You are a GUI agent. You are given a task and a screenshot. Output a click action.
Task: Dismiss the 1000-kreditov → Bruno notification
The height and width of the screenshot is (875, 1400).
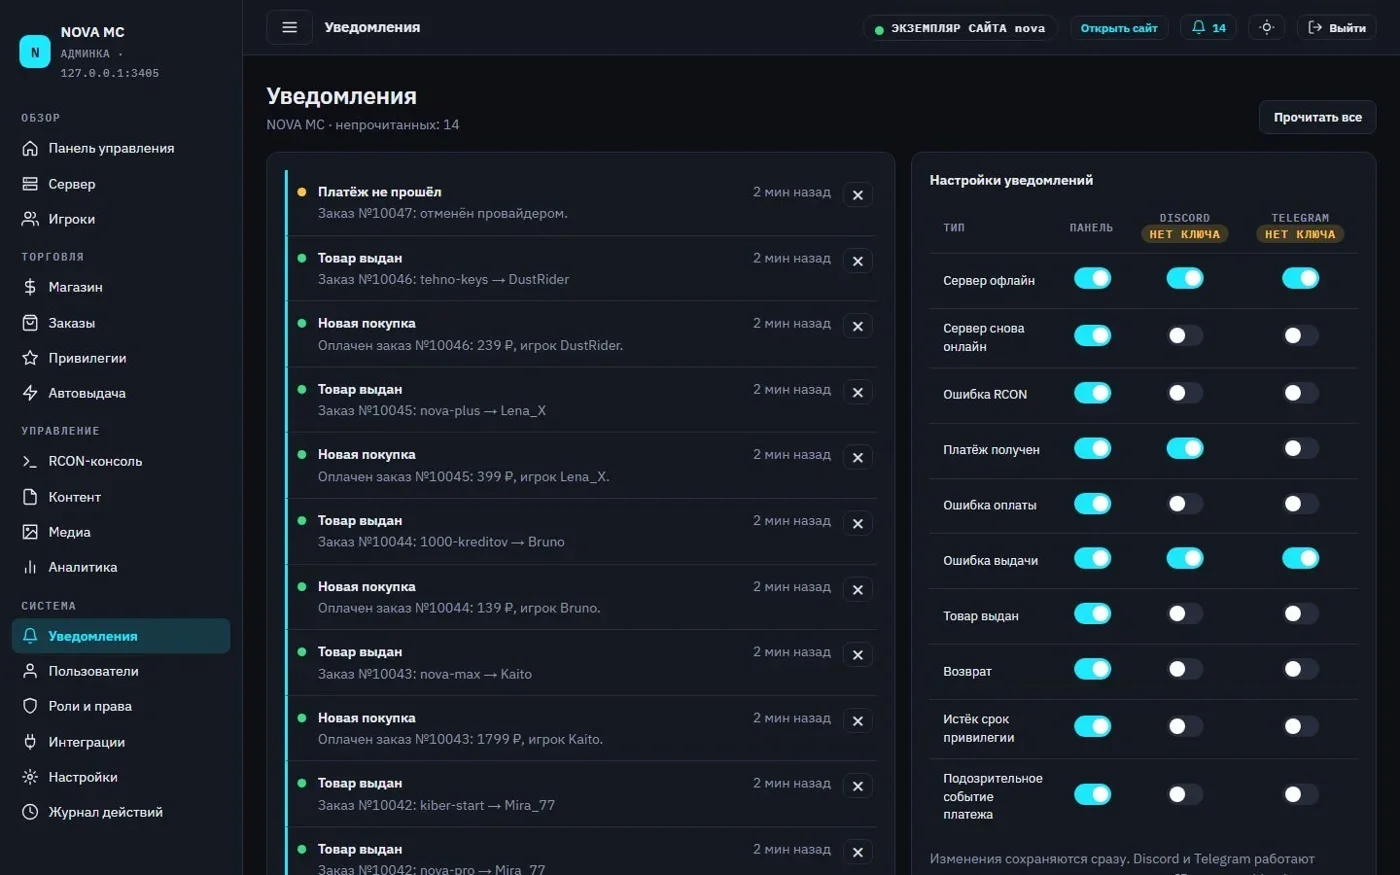click(x=858, y=524)
